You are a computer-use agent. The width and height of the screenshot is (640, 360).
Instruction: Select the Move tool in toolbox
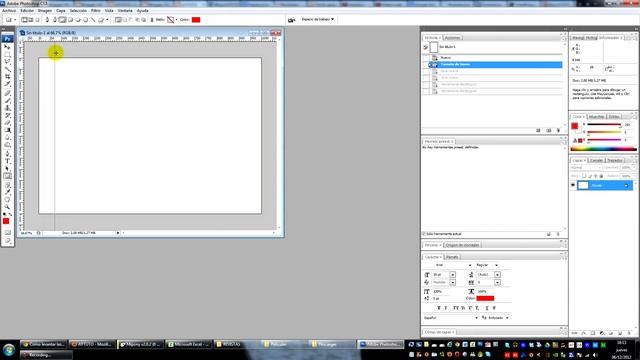pyautogui.click(x=7, y=47)
